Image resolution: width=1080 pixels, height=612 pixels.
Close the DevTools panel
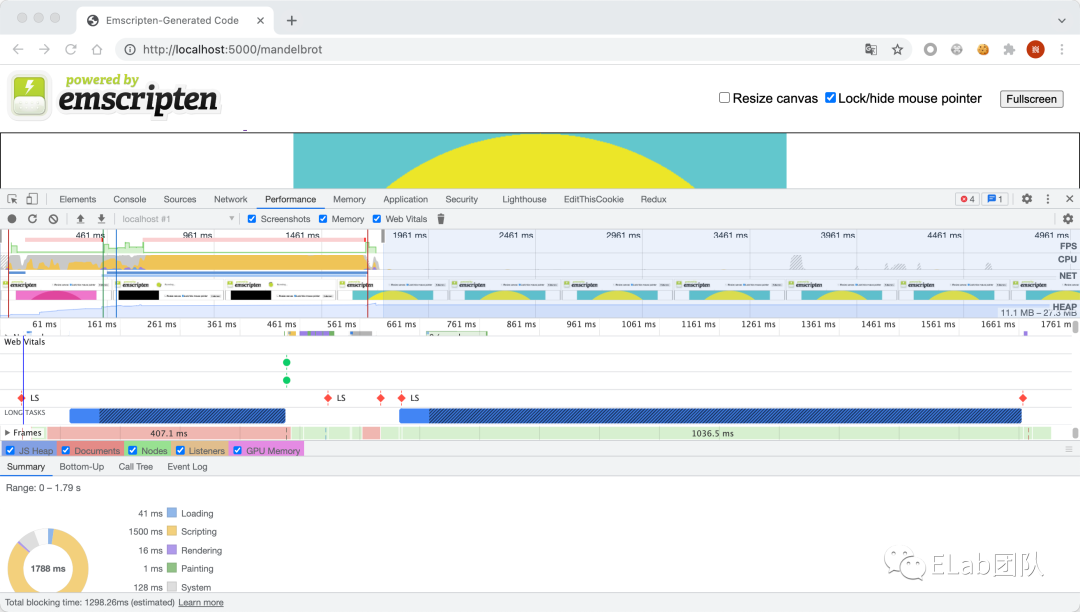pos(1070,199)
